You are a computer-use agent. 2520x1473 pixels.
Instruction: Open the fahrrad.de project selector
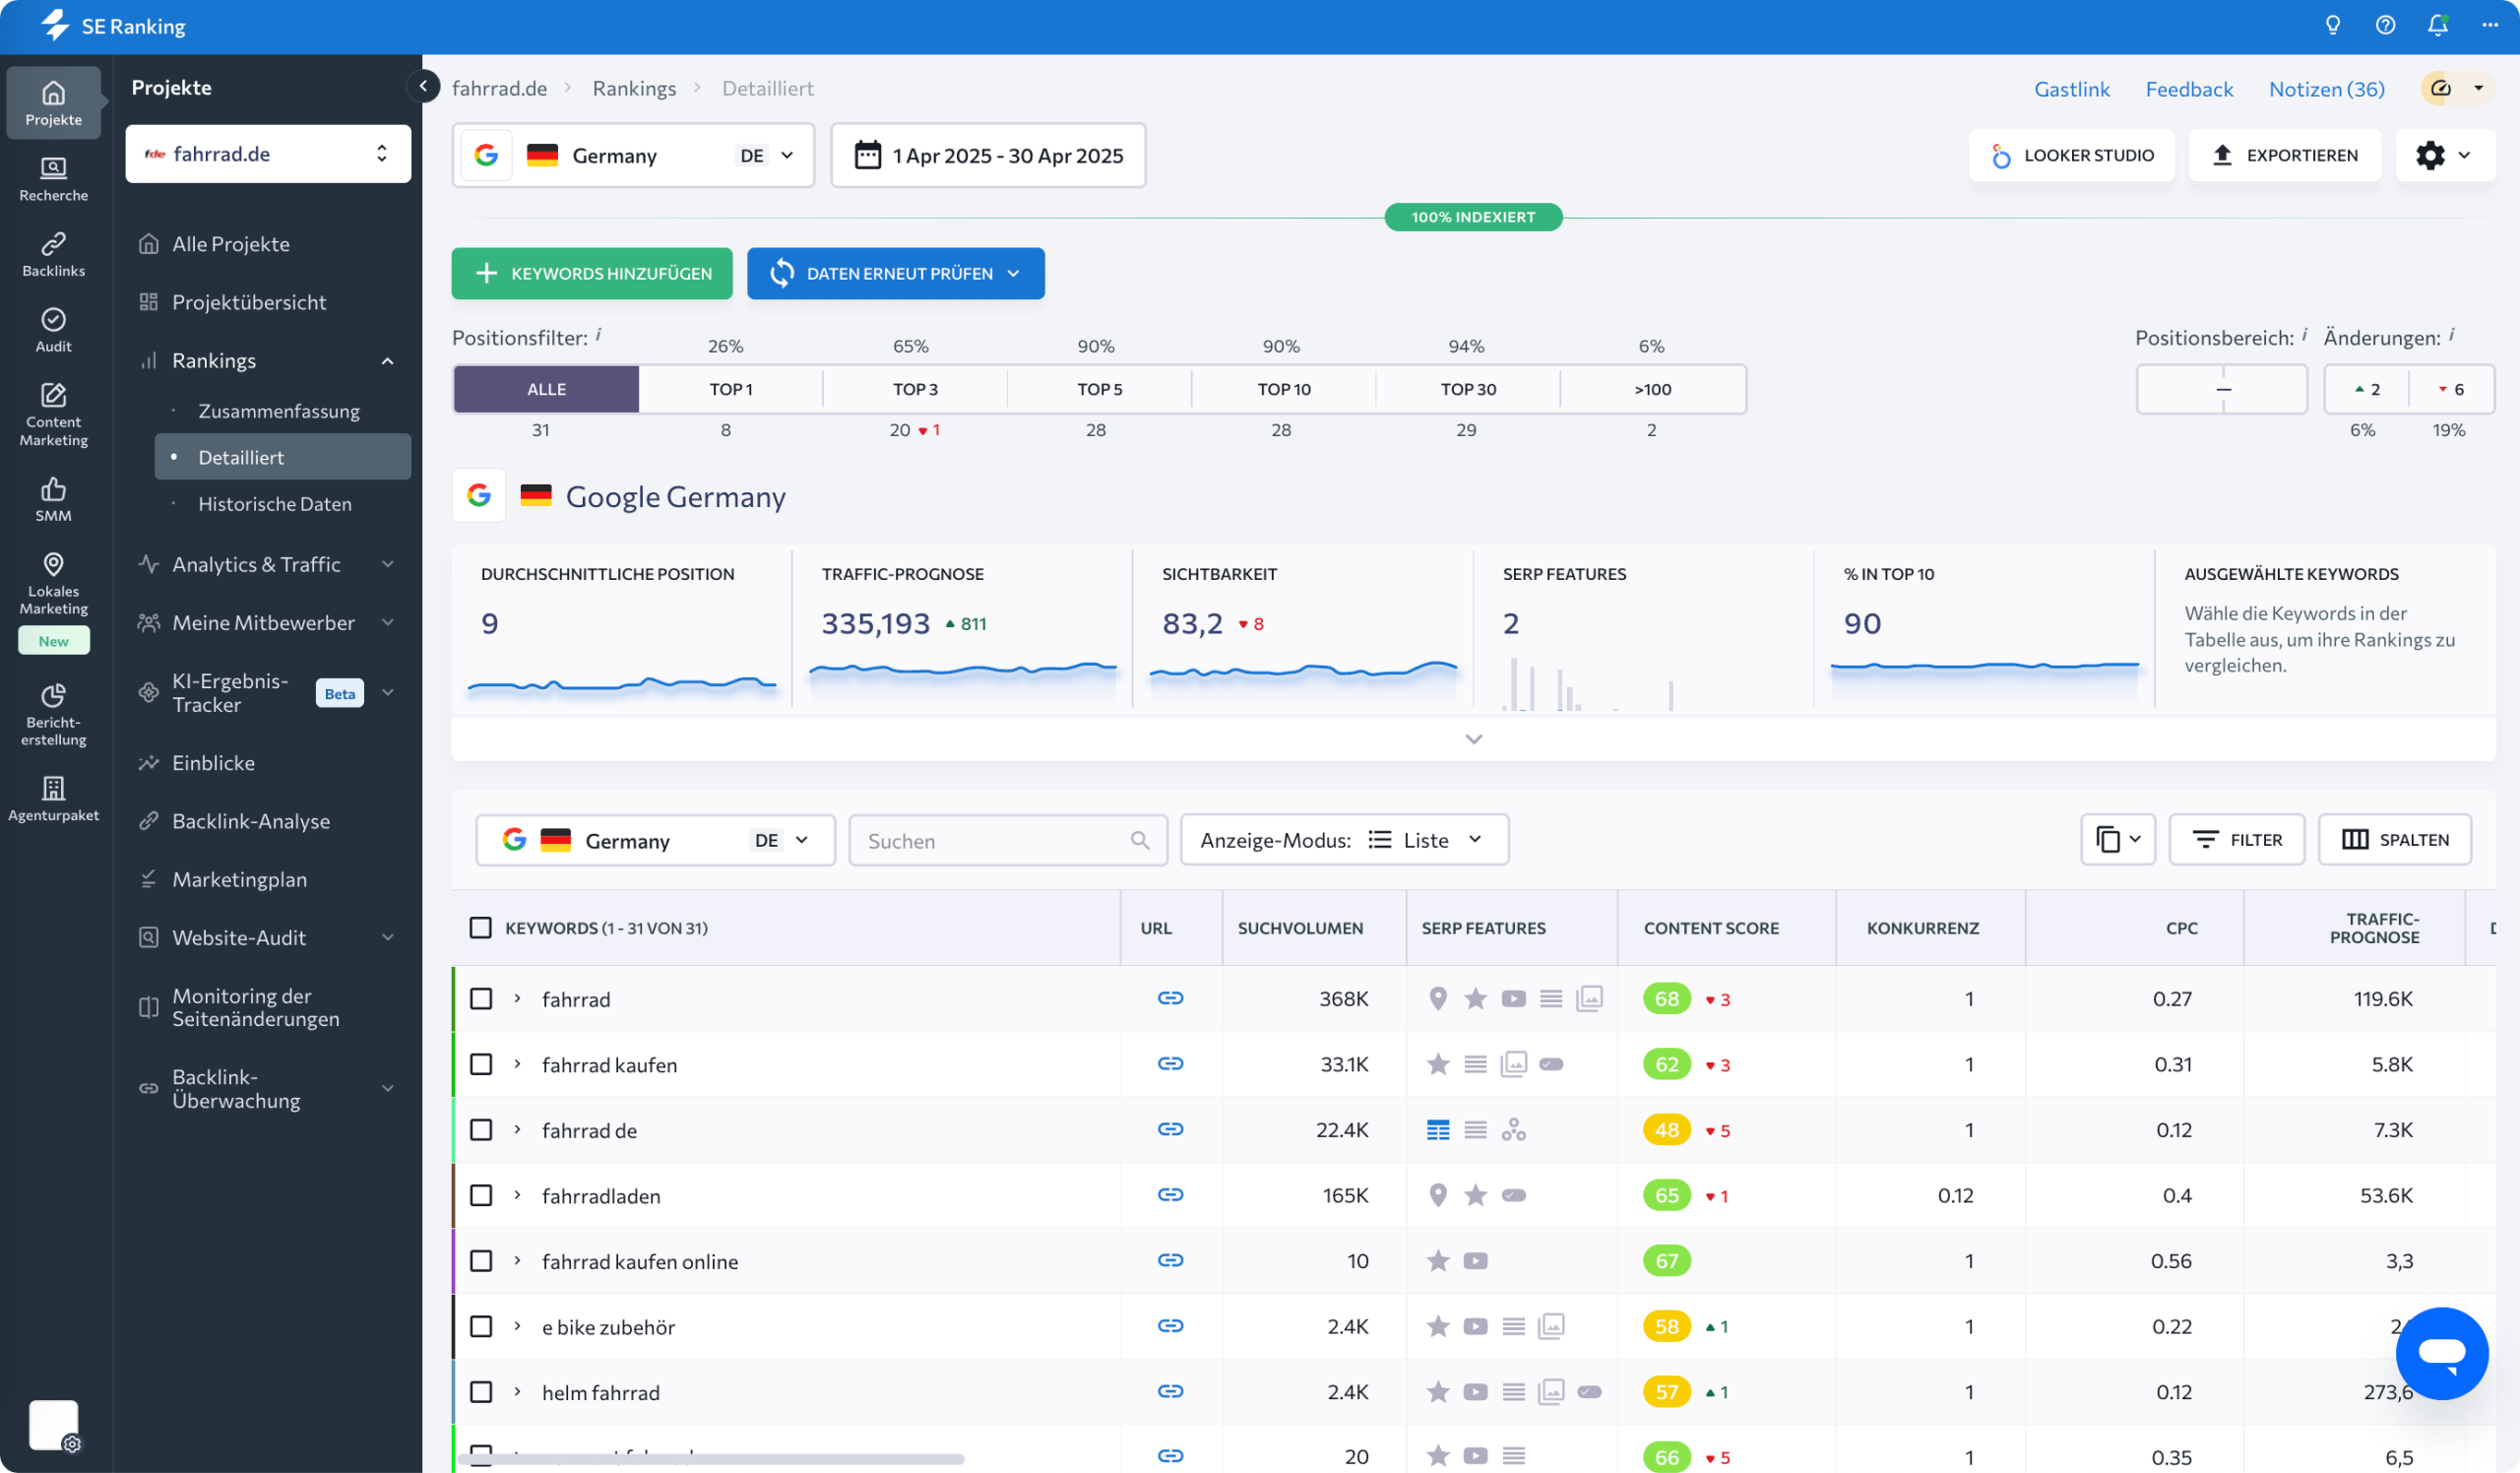[x=268, y=154]
